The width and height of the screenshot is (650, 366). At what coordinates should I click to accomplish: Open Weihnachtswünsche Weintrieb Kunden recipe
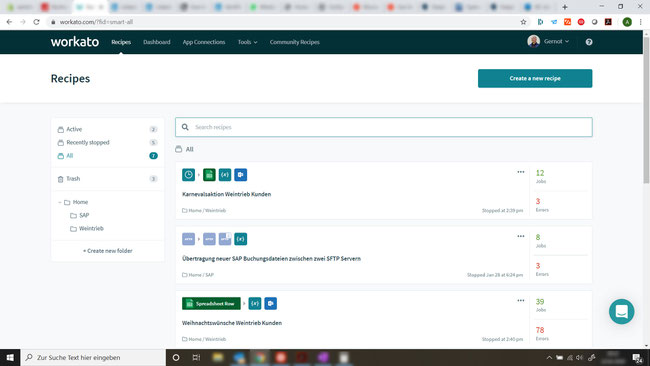tap(232, 323)
